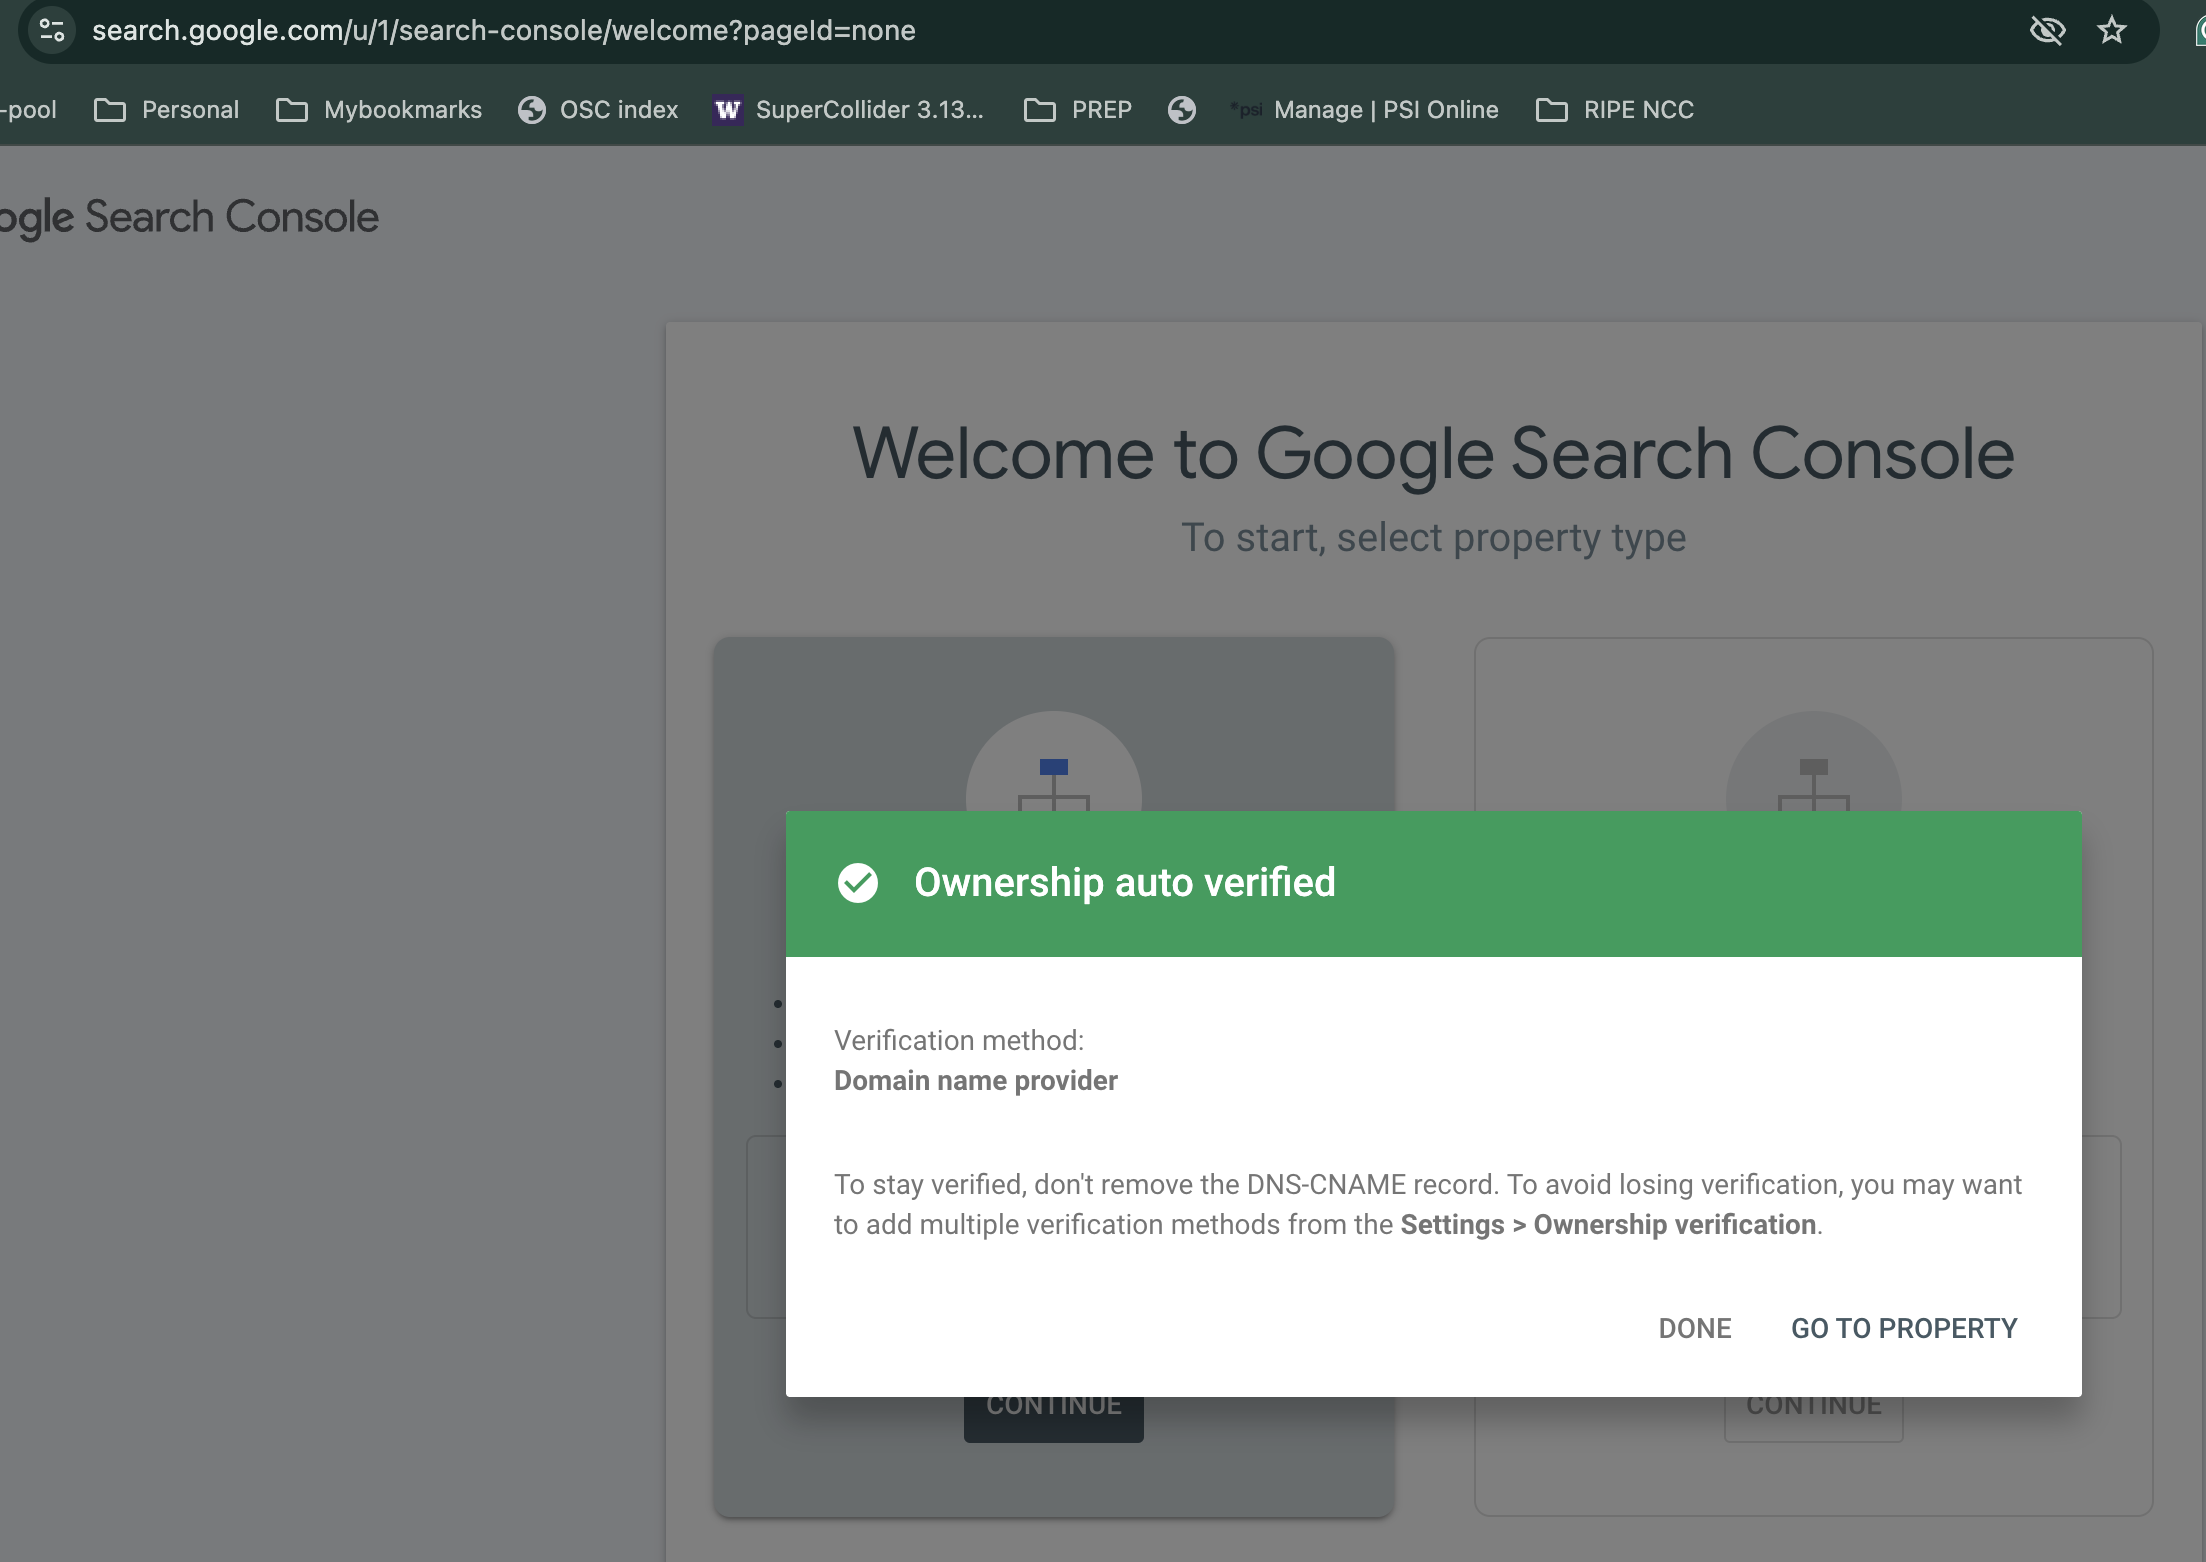2206x1562 pixels.
Task: Click the Google Search Console logo
Action: tap(190, 217)
